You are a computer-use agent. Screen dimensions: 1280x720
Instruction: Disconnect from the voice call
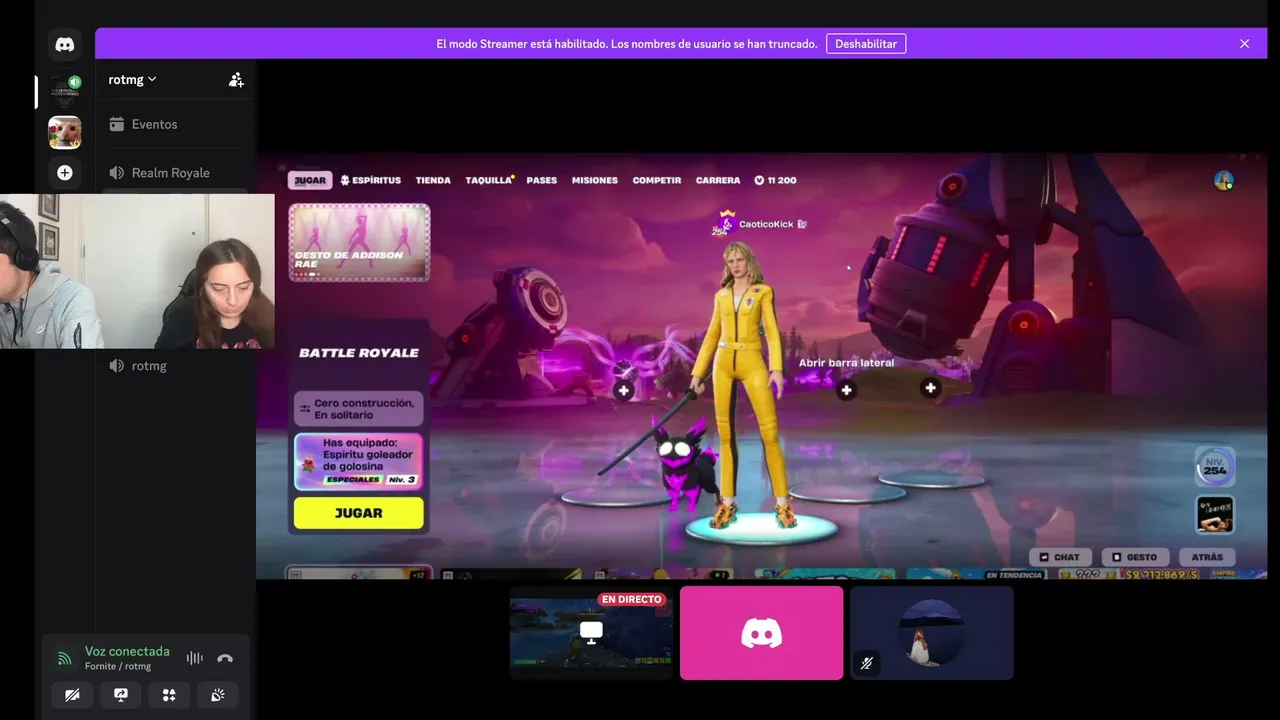tap(225, 658)
